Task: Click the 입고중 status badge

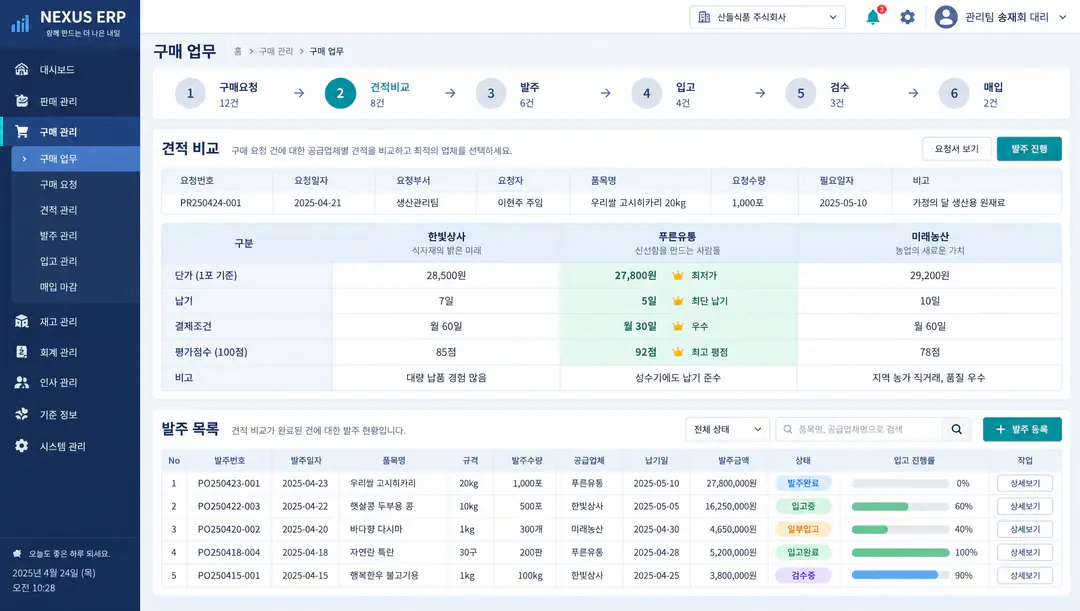Action: tap(803, 506)
